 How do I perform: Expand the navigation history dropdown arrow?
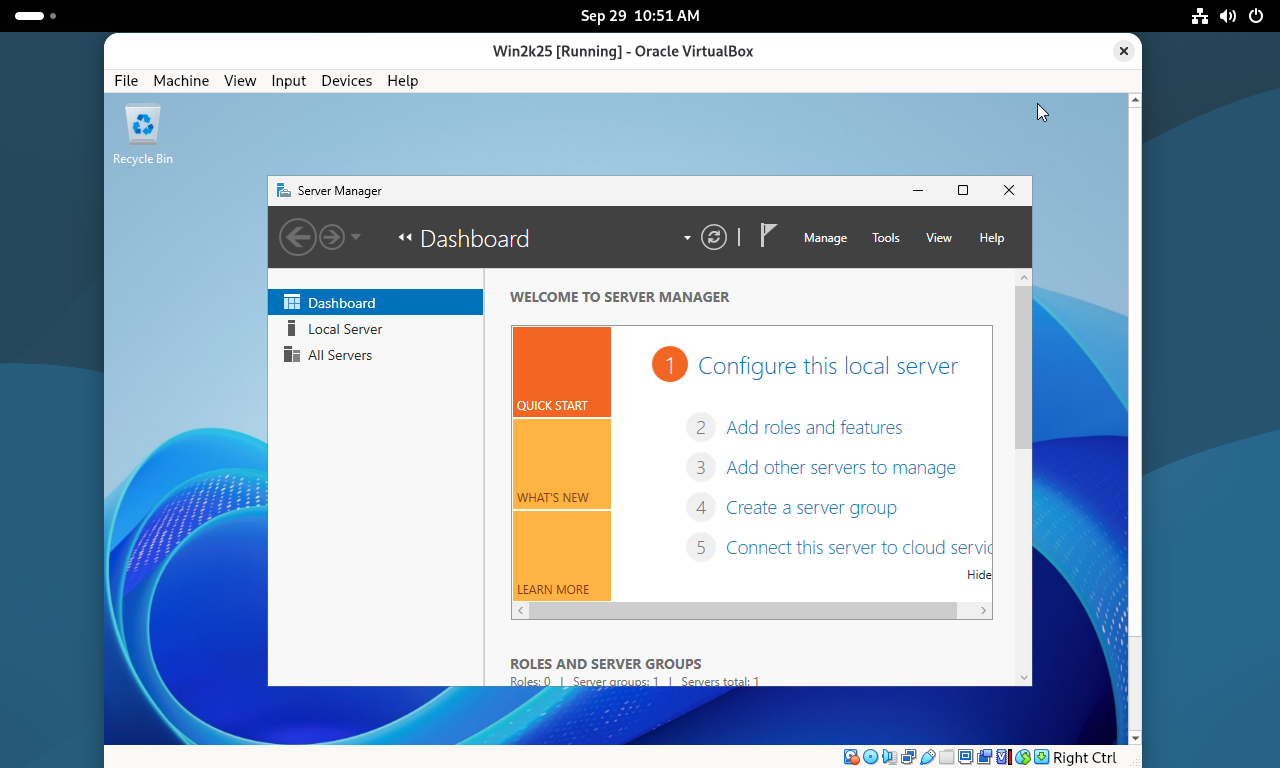pyautogui.click(x=356, y=237)
